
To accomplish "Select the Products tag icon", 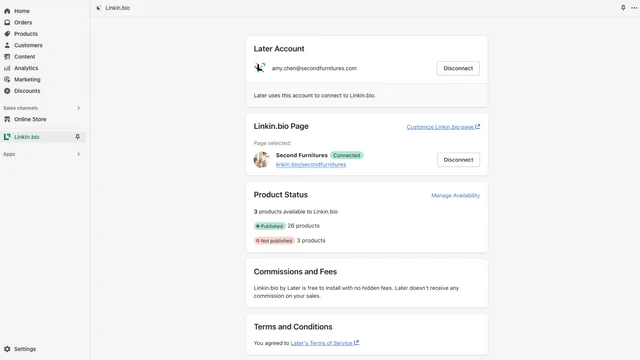I will tap(7, 34).
